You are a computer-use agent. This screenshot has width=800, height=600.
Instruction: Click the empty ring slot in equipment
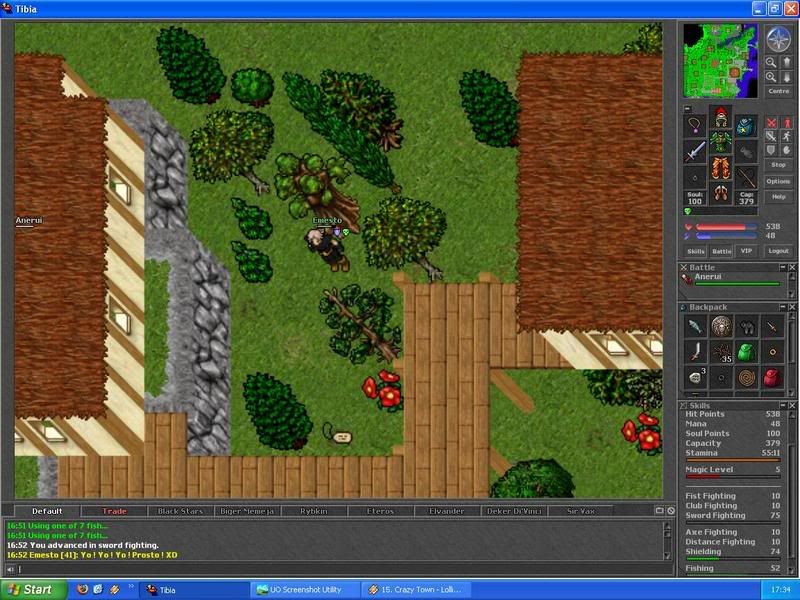coord(695,177)
